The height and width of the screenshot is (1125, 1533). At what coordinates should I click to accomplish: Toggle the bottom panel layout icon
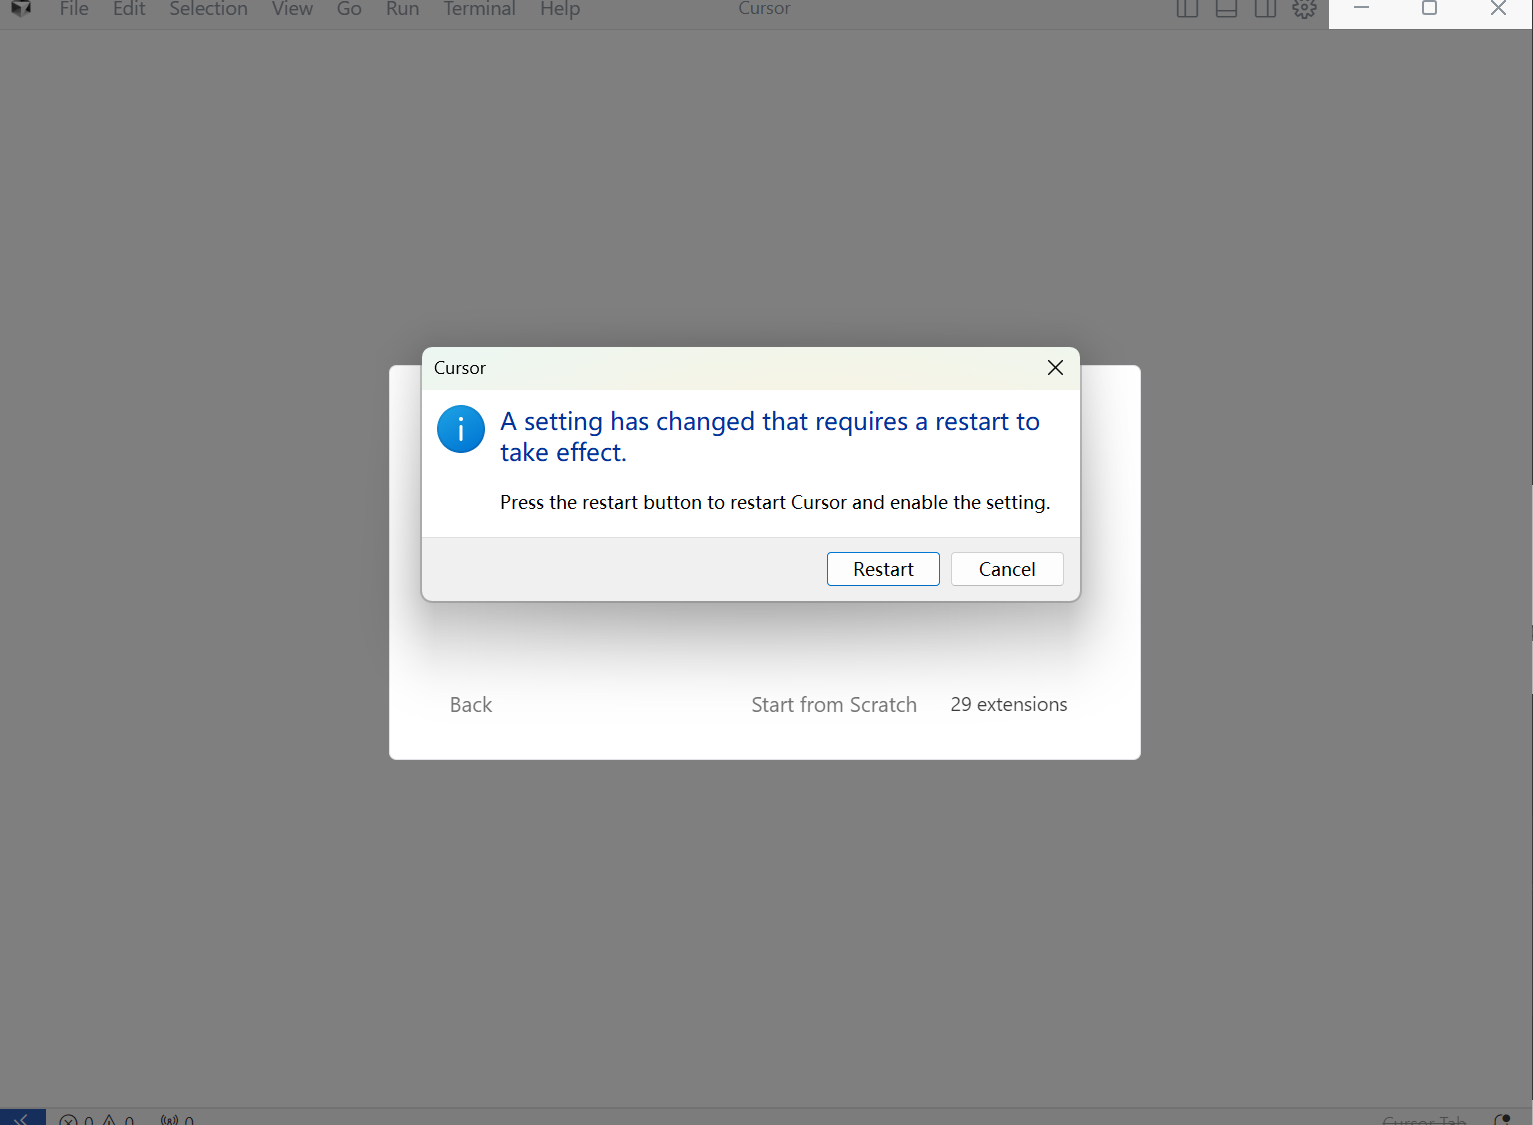point(1226,9)
